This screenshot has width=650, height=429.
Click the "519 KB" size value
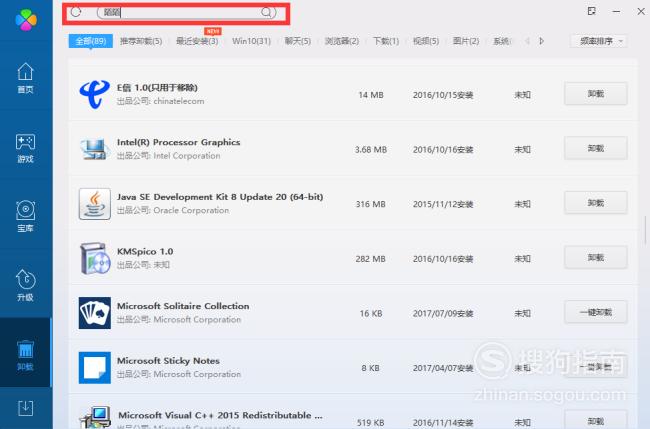pos(371,423)
